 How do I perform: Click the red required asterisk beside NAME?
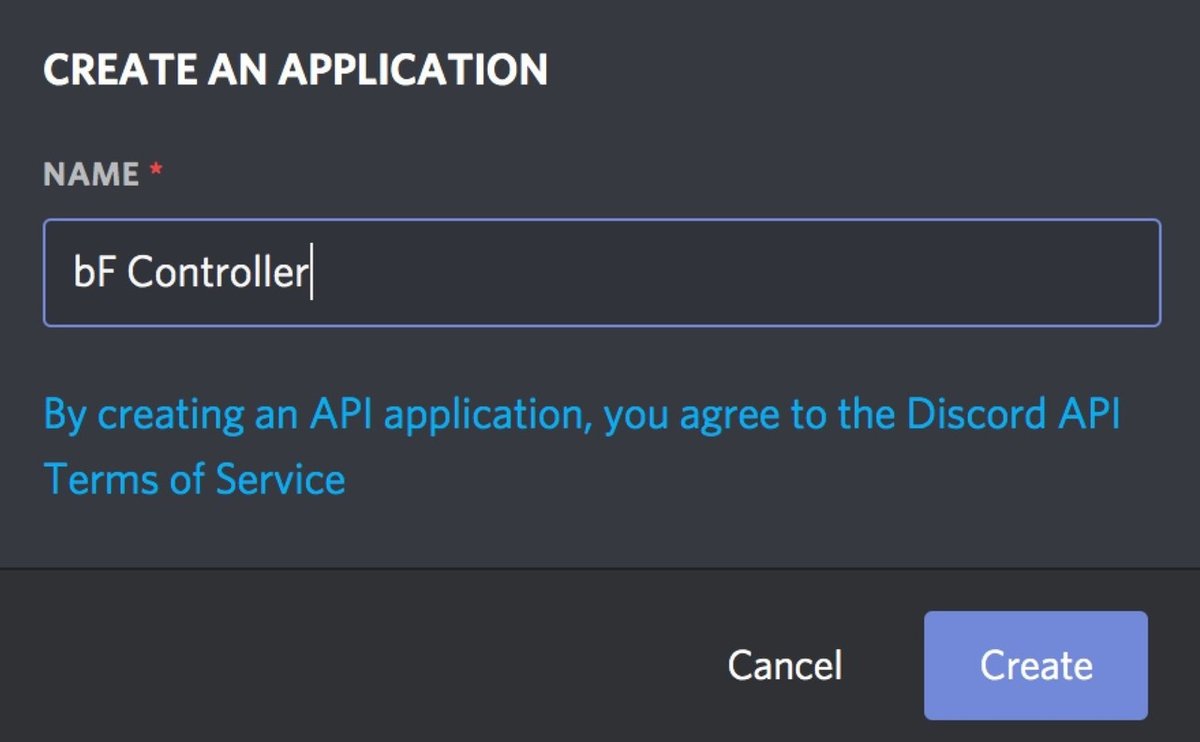[x=155, y=173]
